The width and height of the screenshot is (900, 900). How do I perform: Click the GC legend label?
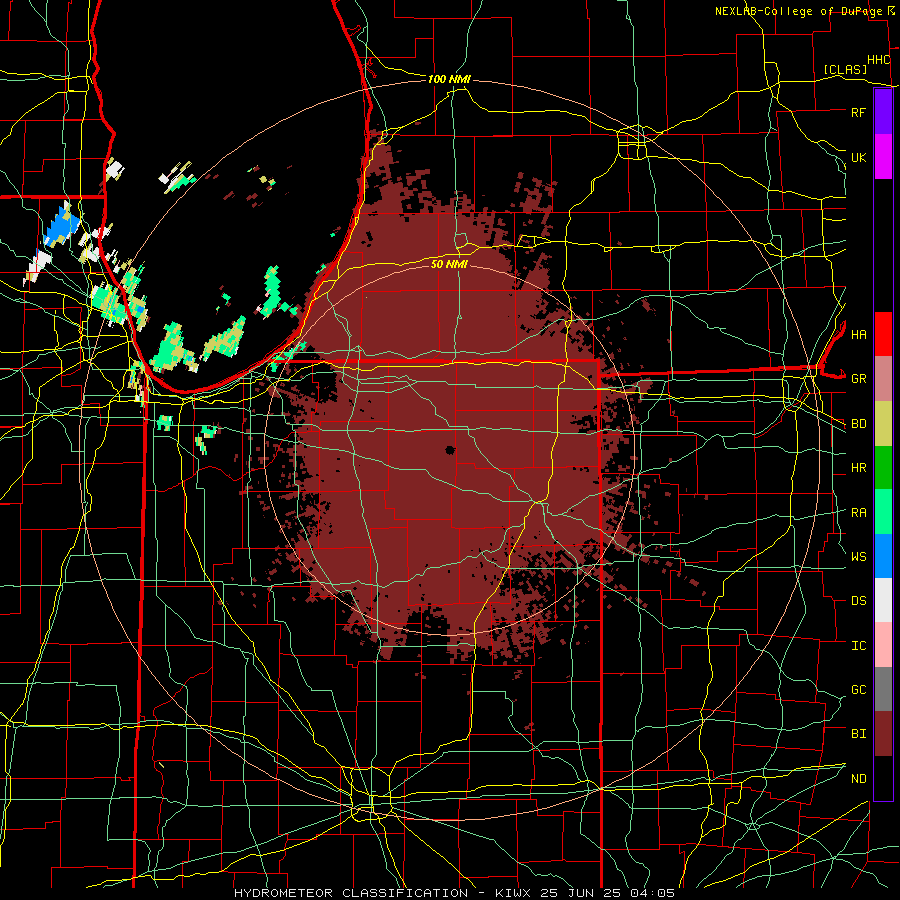click(x=858, y=689)
